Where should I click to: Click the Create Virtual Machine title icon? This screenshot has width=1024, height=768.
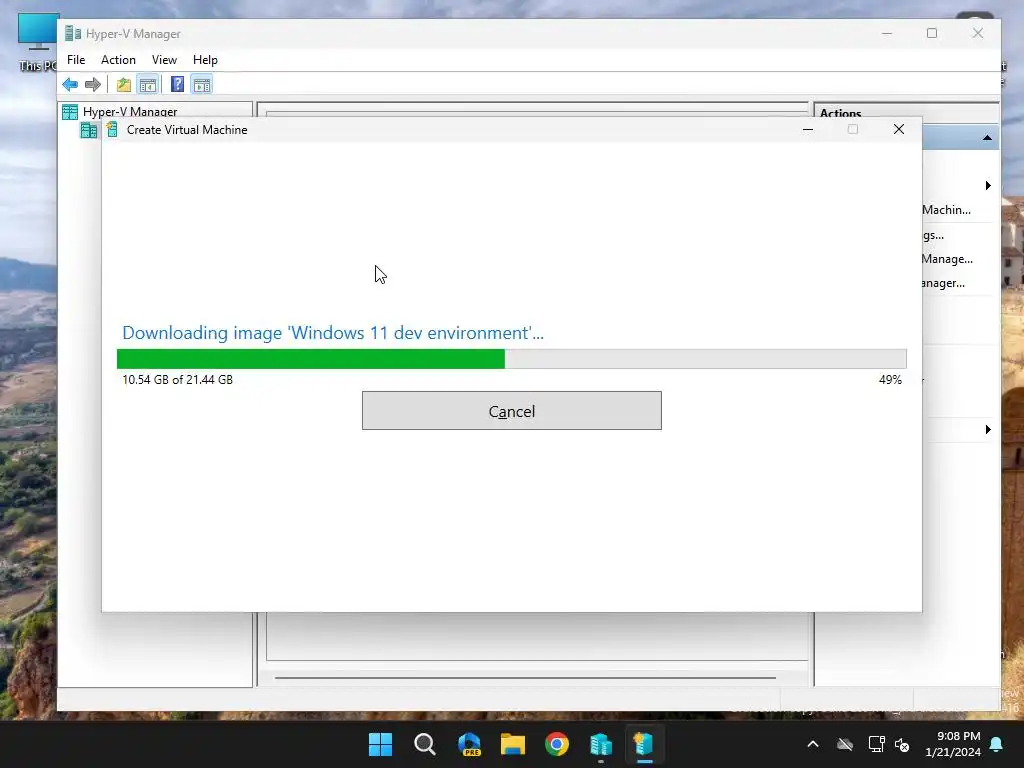point(112,129)
